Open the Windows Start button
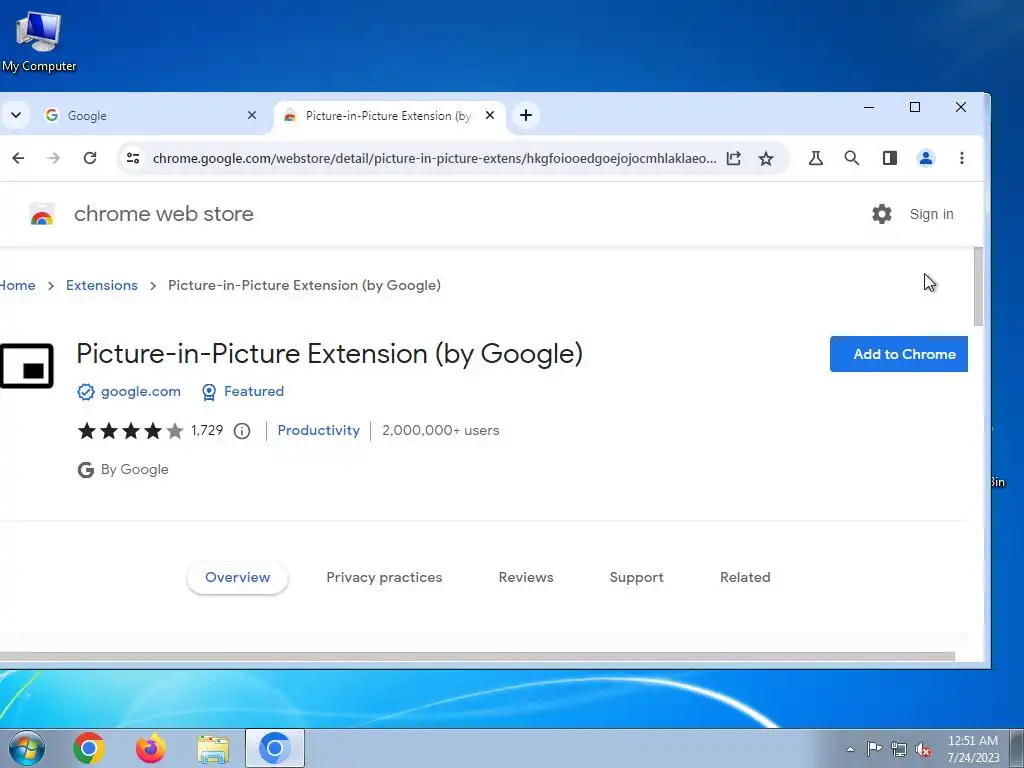This screenshot has width=1024, height=768. (26, 748)
